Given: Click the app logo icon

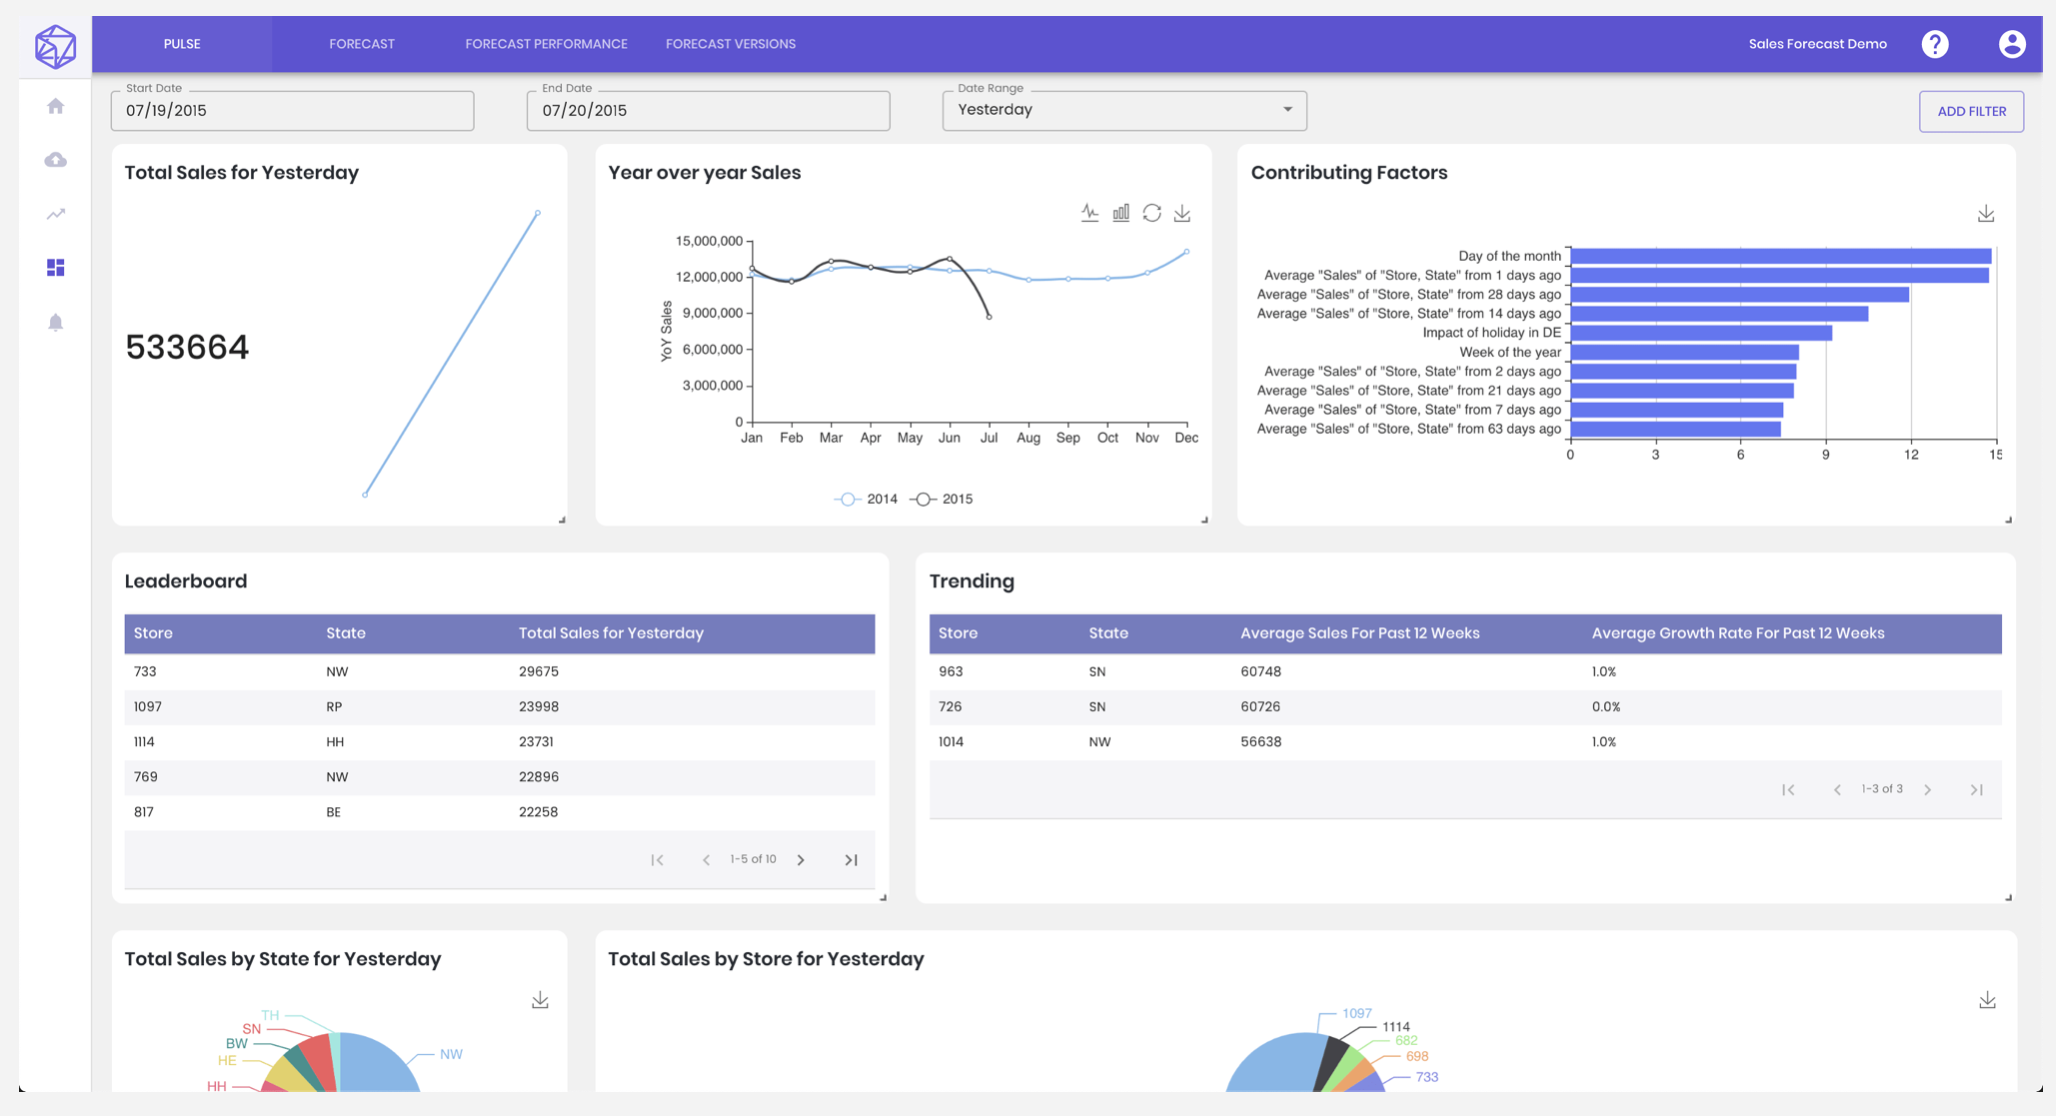Looking at the screenshot, I should click(55, 46).
